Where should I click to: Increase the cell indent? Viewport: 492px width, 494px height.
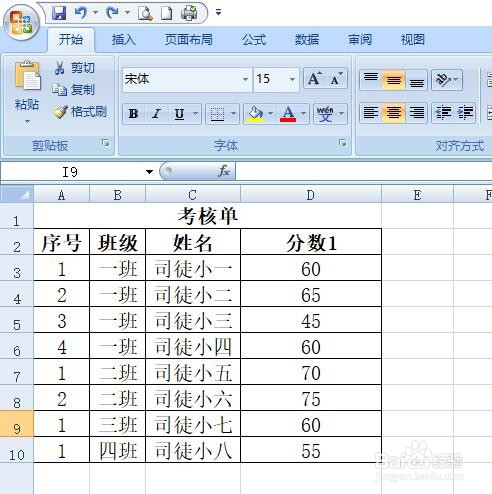[x=465, y=113]
